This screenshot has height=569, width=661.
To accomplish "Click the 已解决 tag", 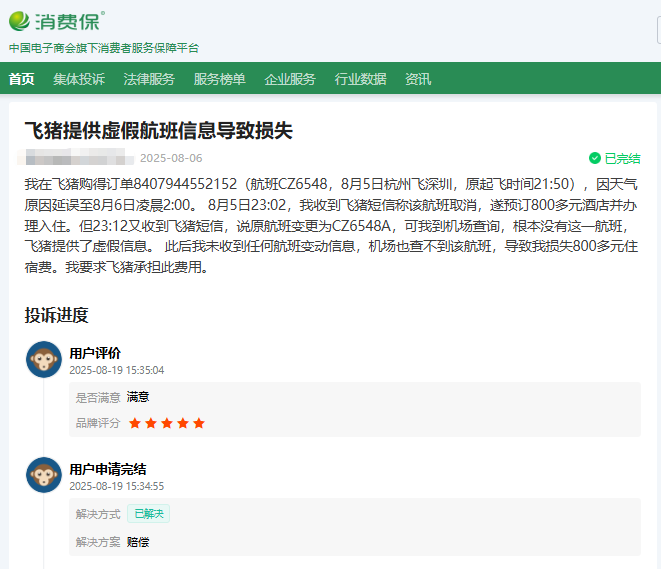I will pos(148,513).
